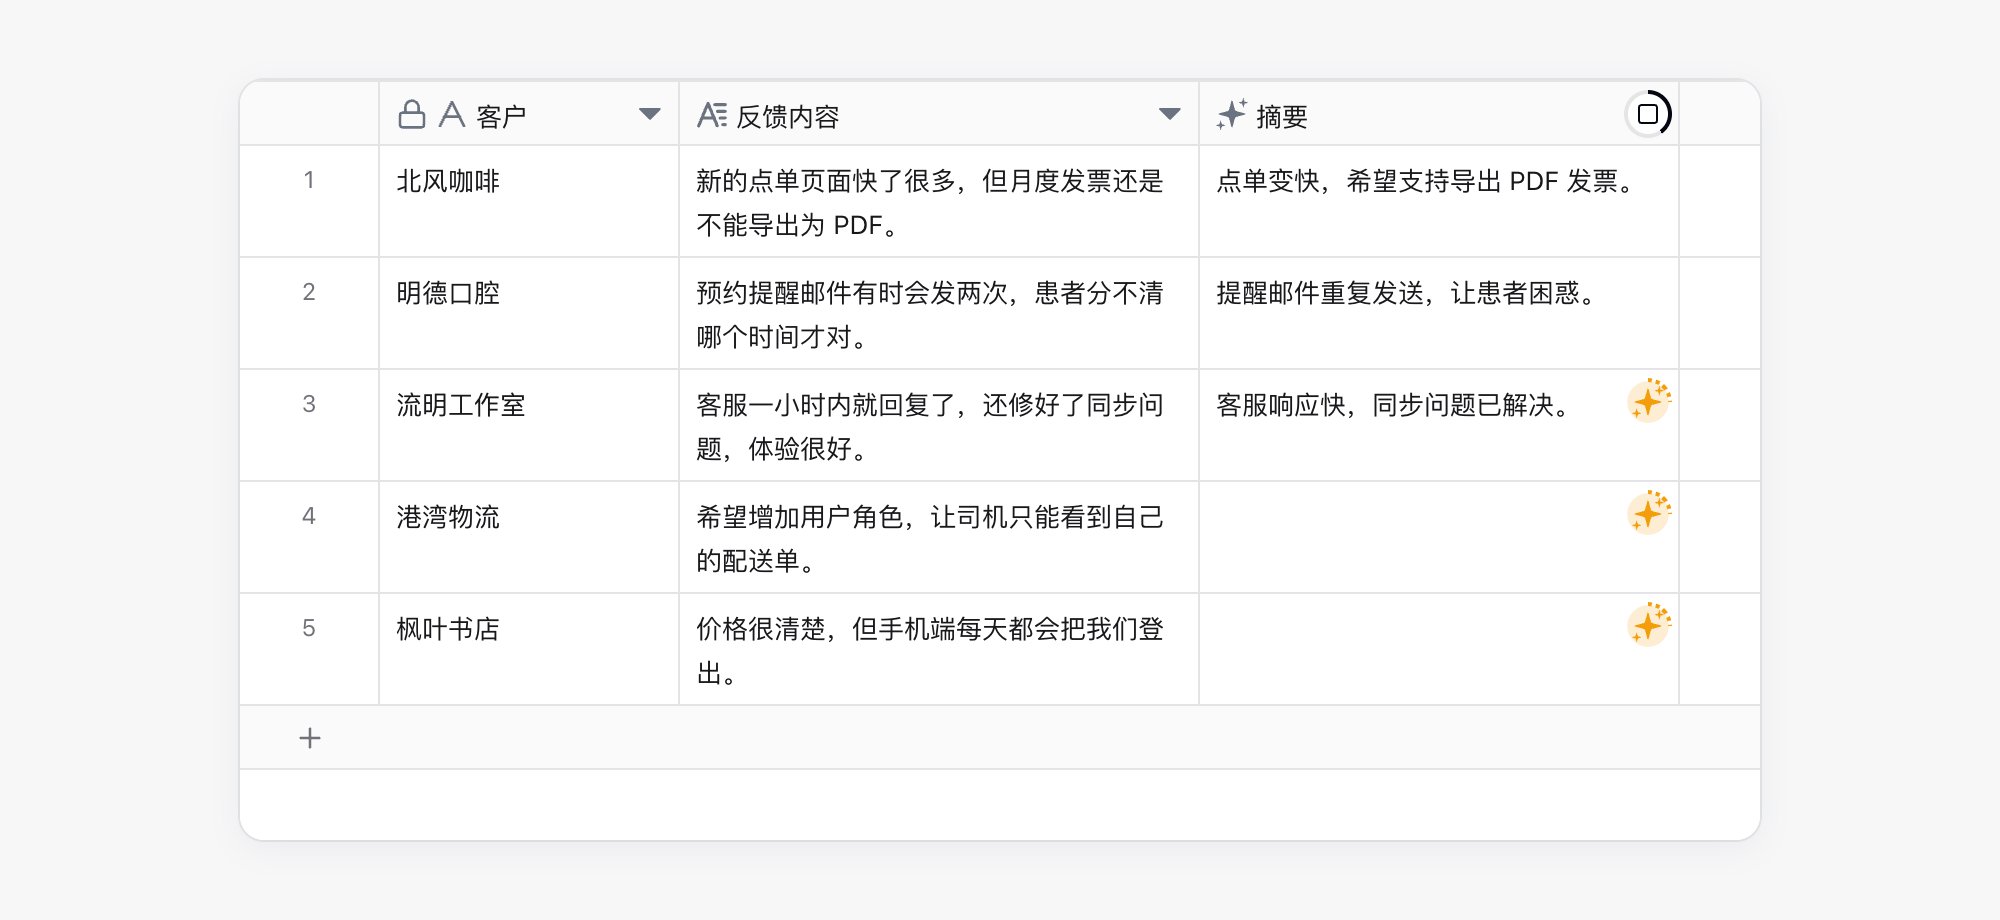Select summary cell 提醒邮件重复发送
Image resolution: width=2000 pixels, height=920 pixels.
1439,313
